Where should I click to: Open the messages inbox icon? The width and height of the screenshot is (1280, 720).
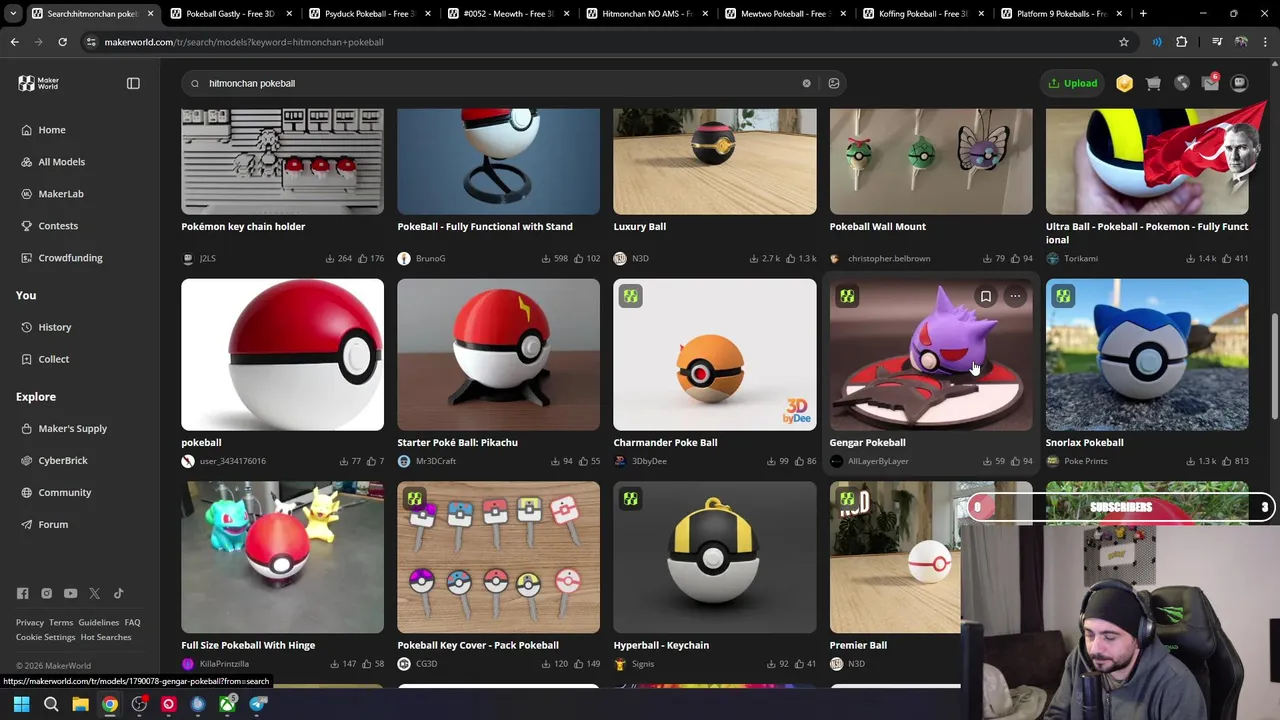[x=1211, y=83]
